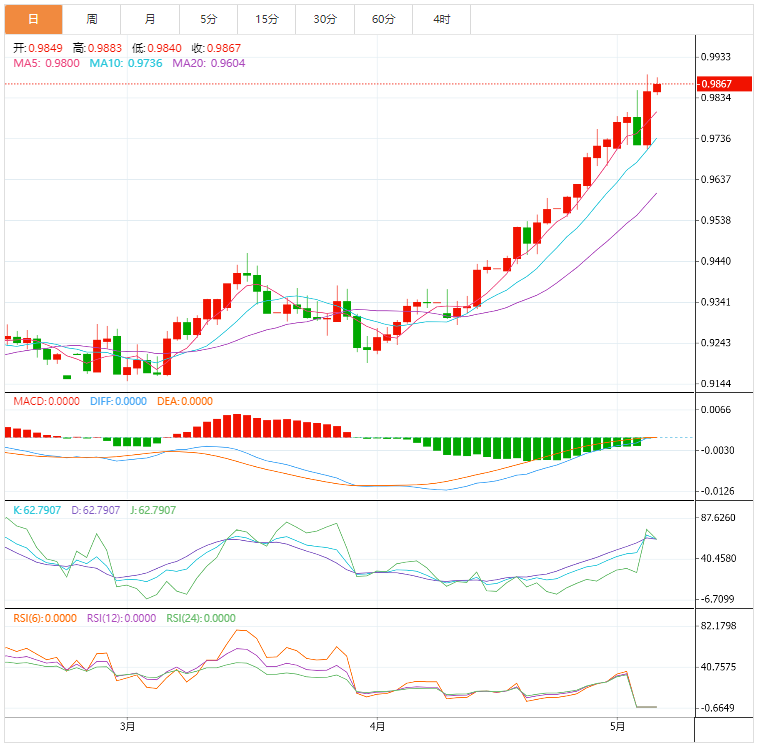Switch to the 月 monthly tab
Viewport: 762px width, 756px height.
click(150, 19)
